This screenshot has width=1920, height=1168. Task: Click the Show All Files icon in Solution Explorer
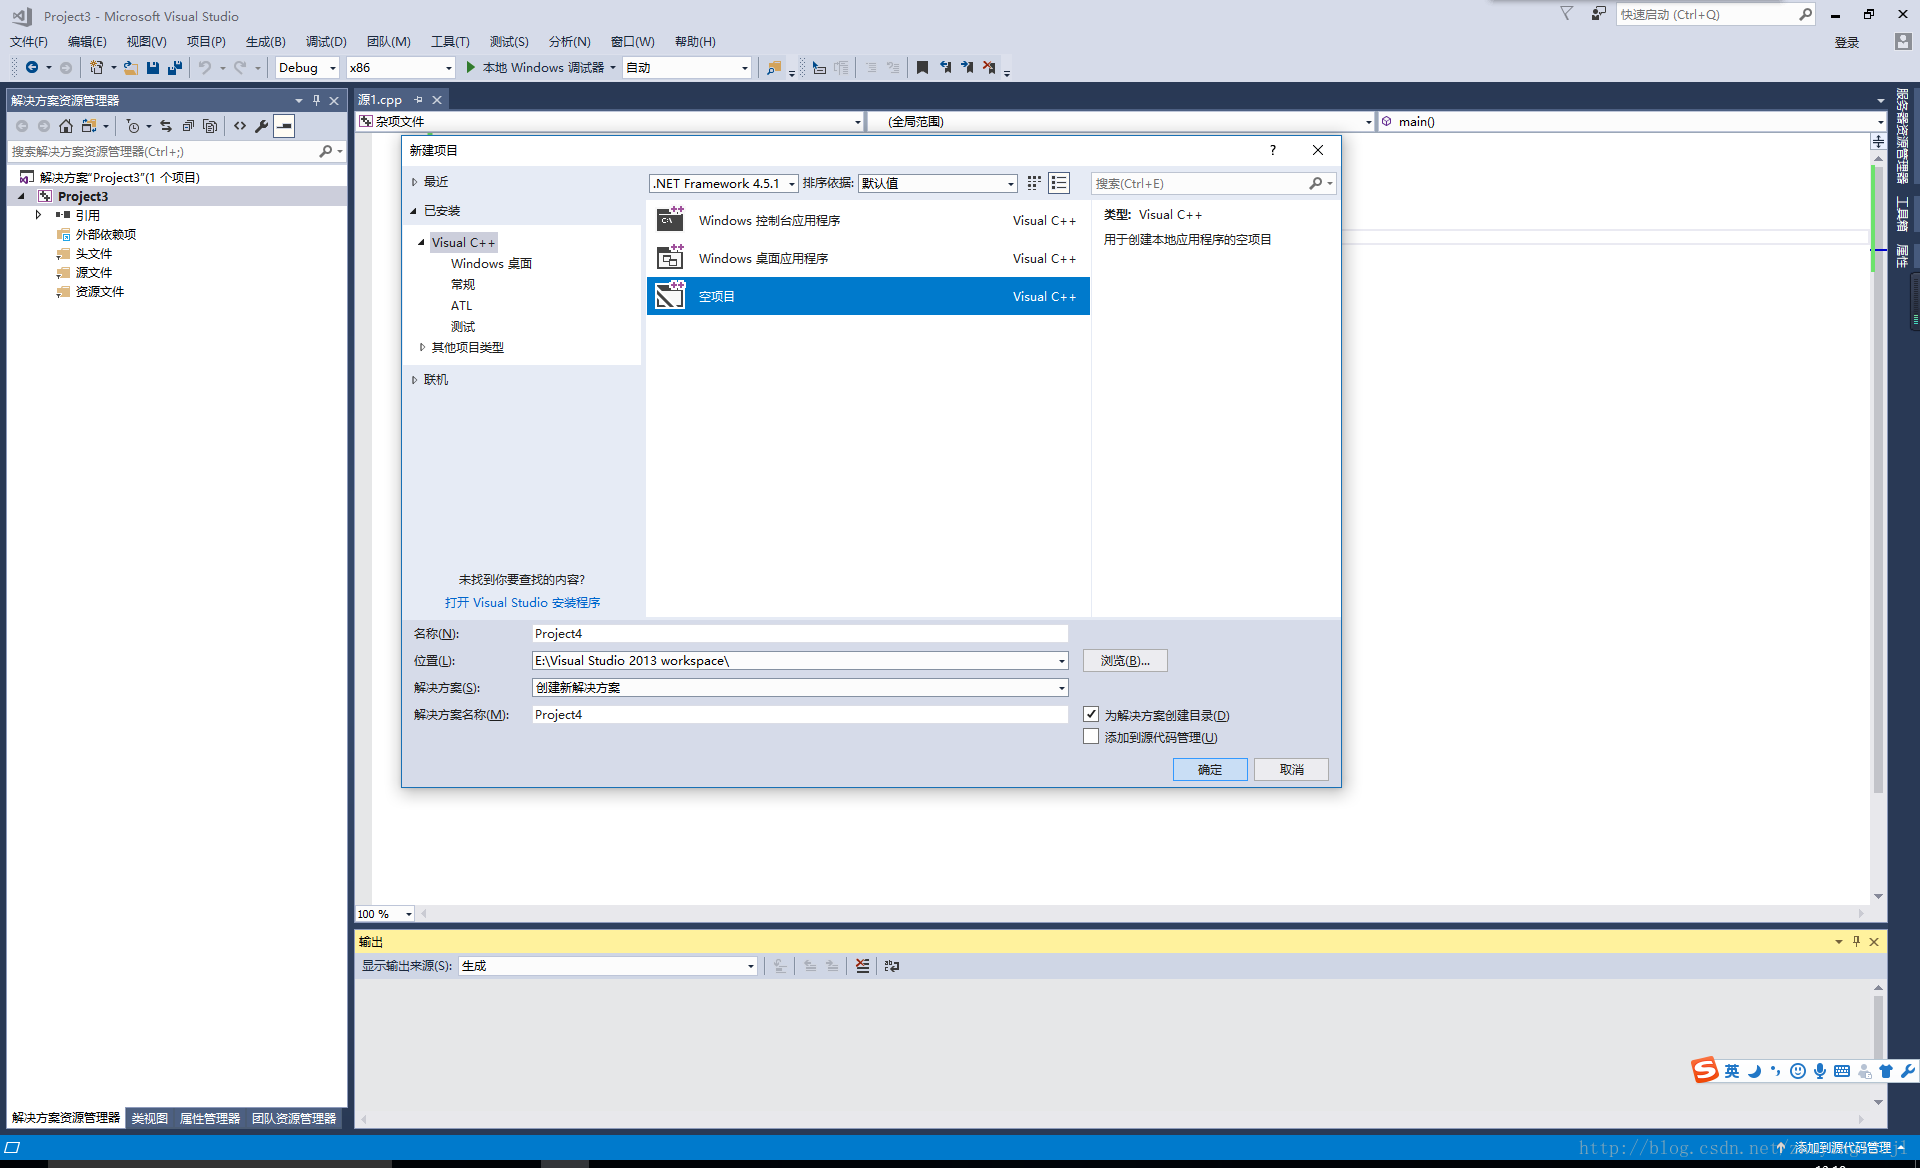coord(210,126)
